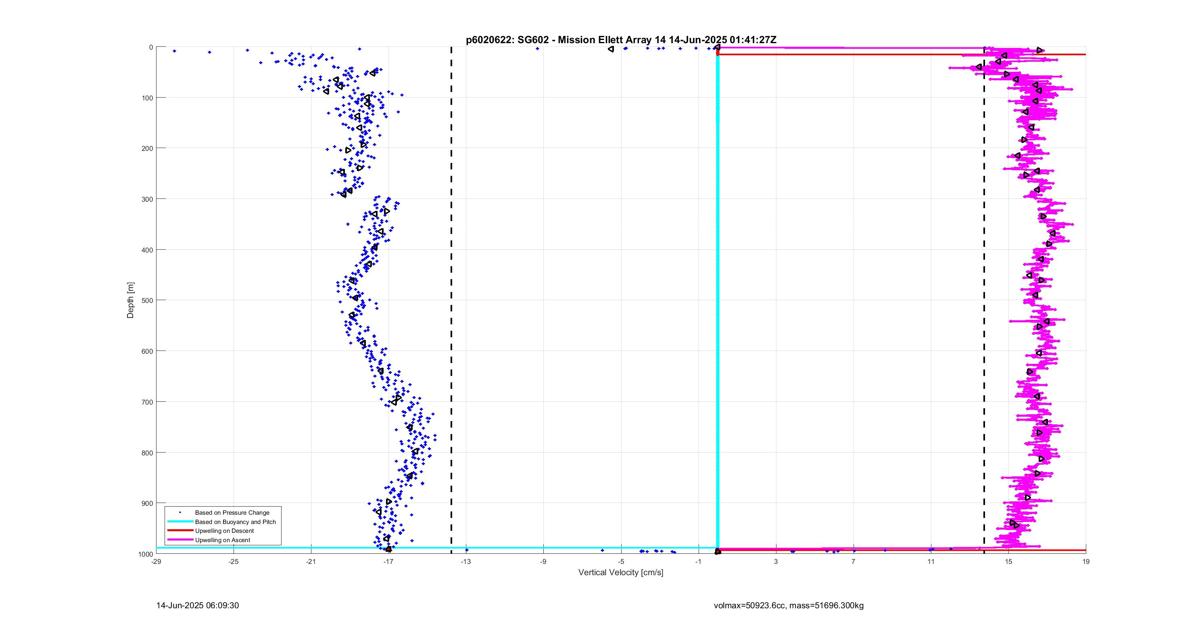Select the velocity axis tick label '-21'
This screenshot has height=622, width=1200.
pos(311,562)
